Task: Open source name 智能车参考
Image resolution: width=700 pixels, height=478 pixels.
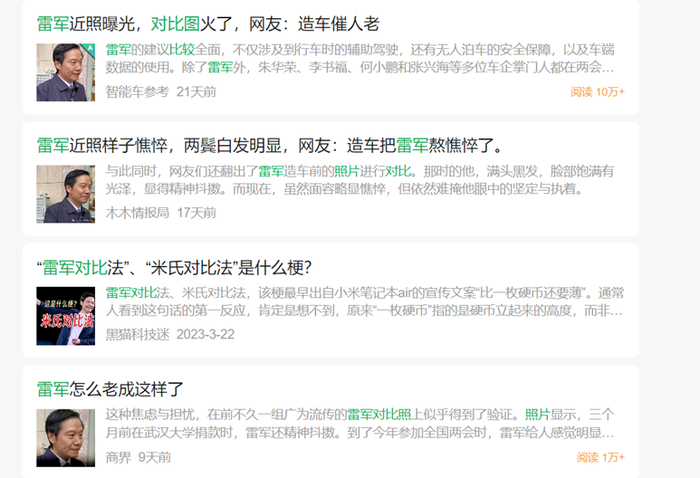Action: coord(138,92)
